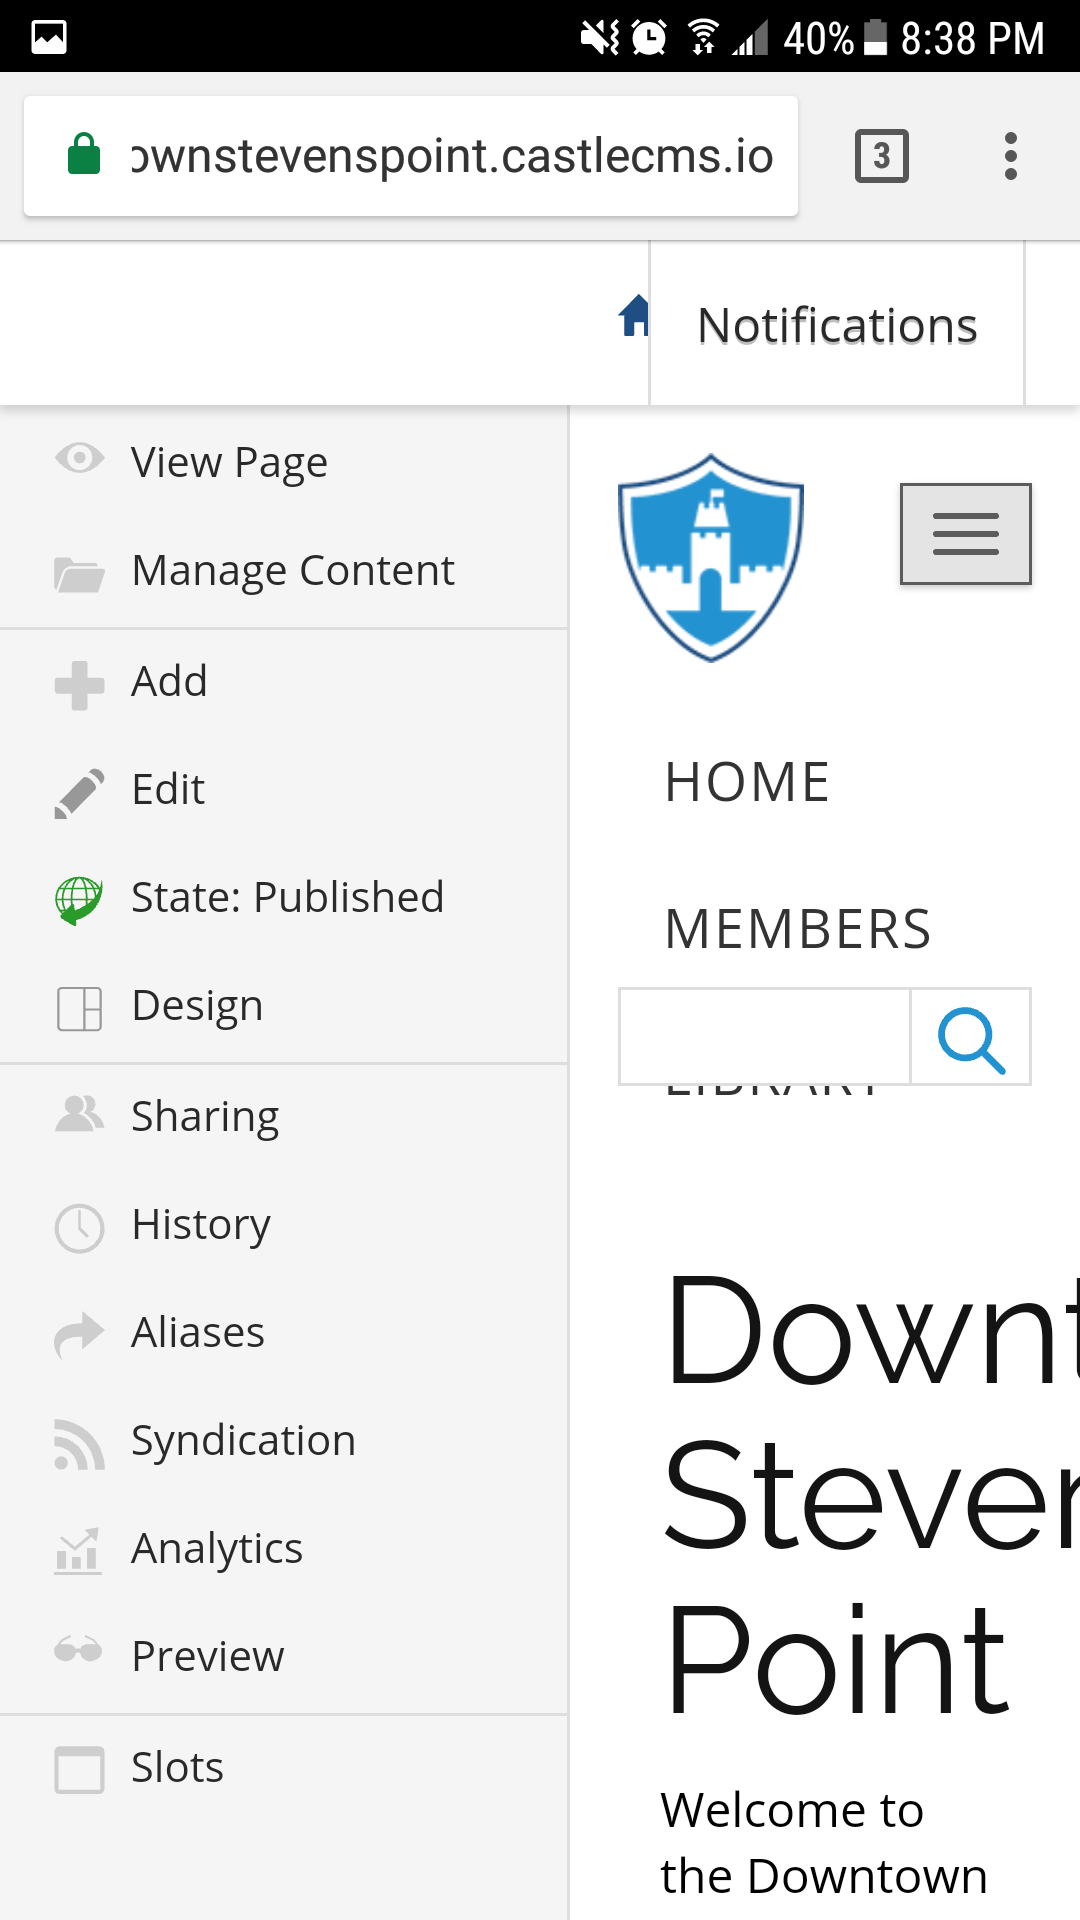The image size is (1080, 1920).
Task: Open the browser three-dot menu
Action: click(x=1011, y=156)
